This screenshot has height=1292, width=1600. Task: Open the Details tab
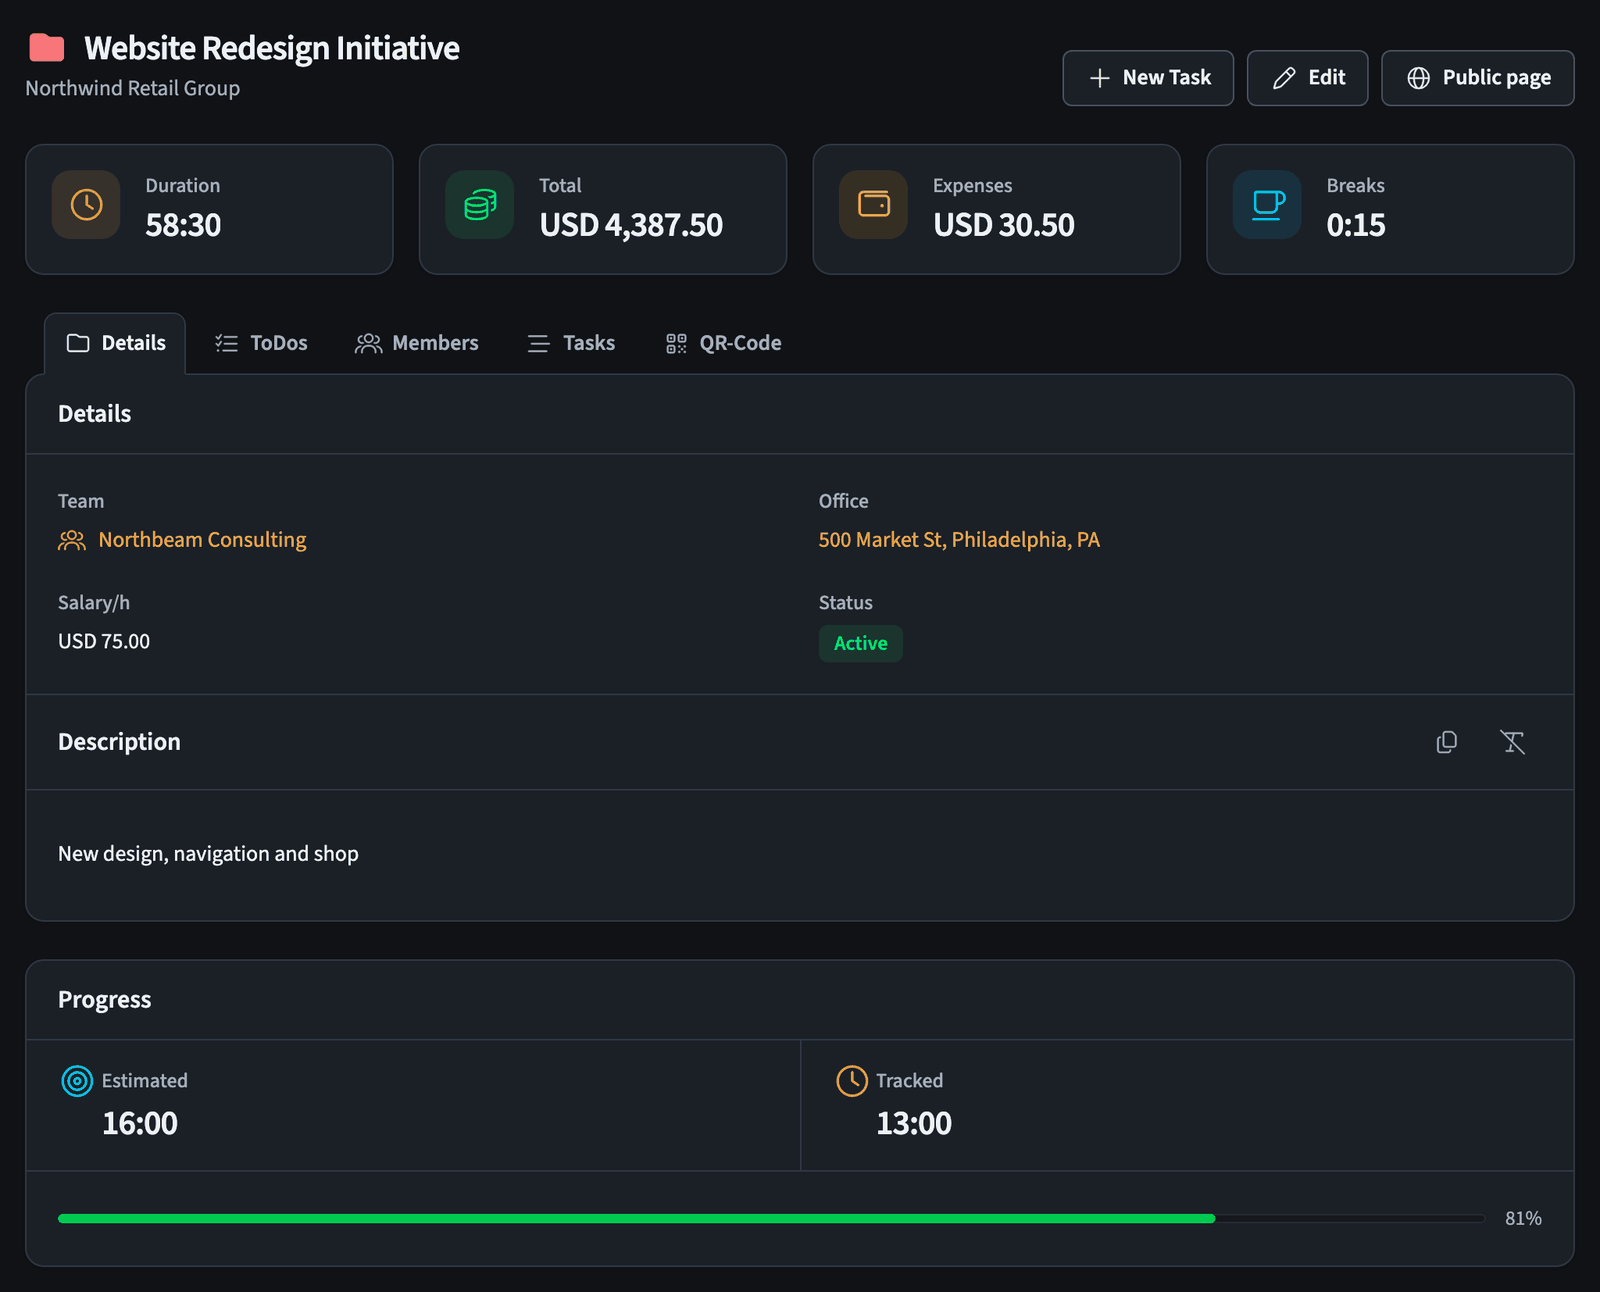115,343
